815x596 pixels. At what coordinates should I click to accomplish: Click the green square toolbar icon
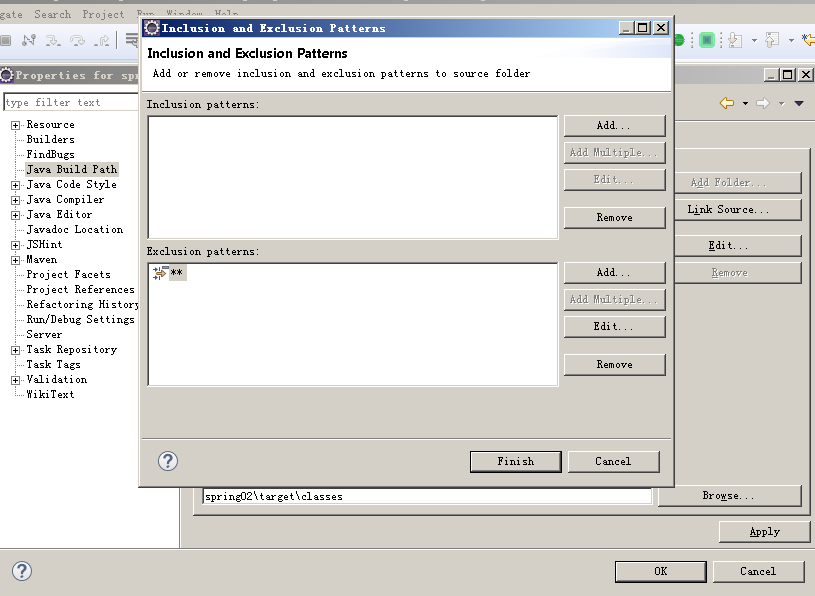tap(707, 40)
